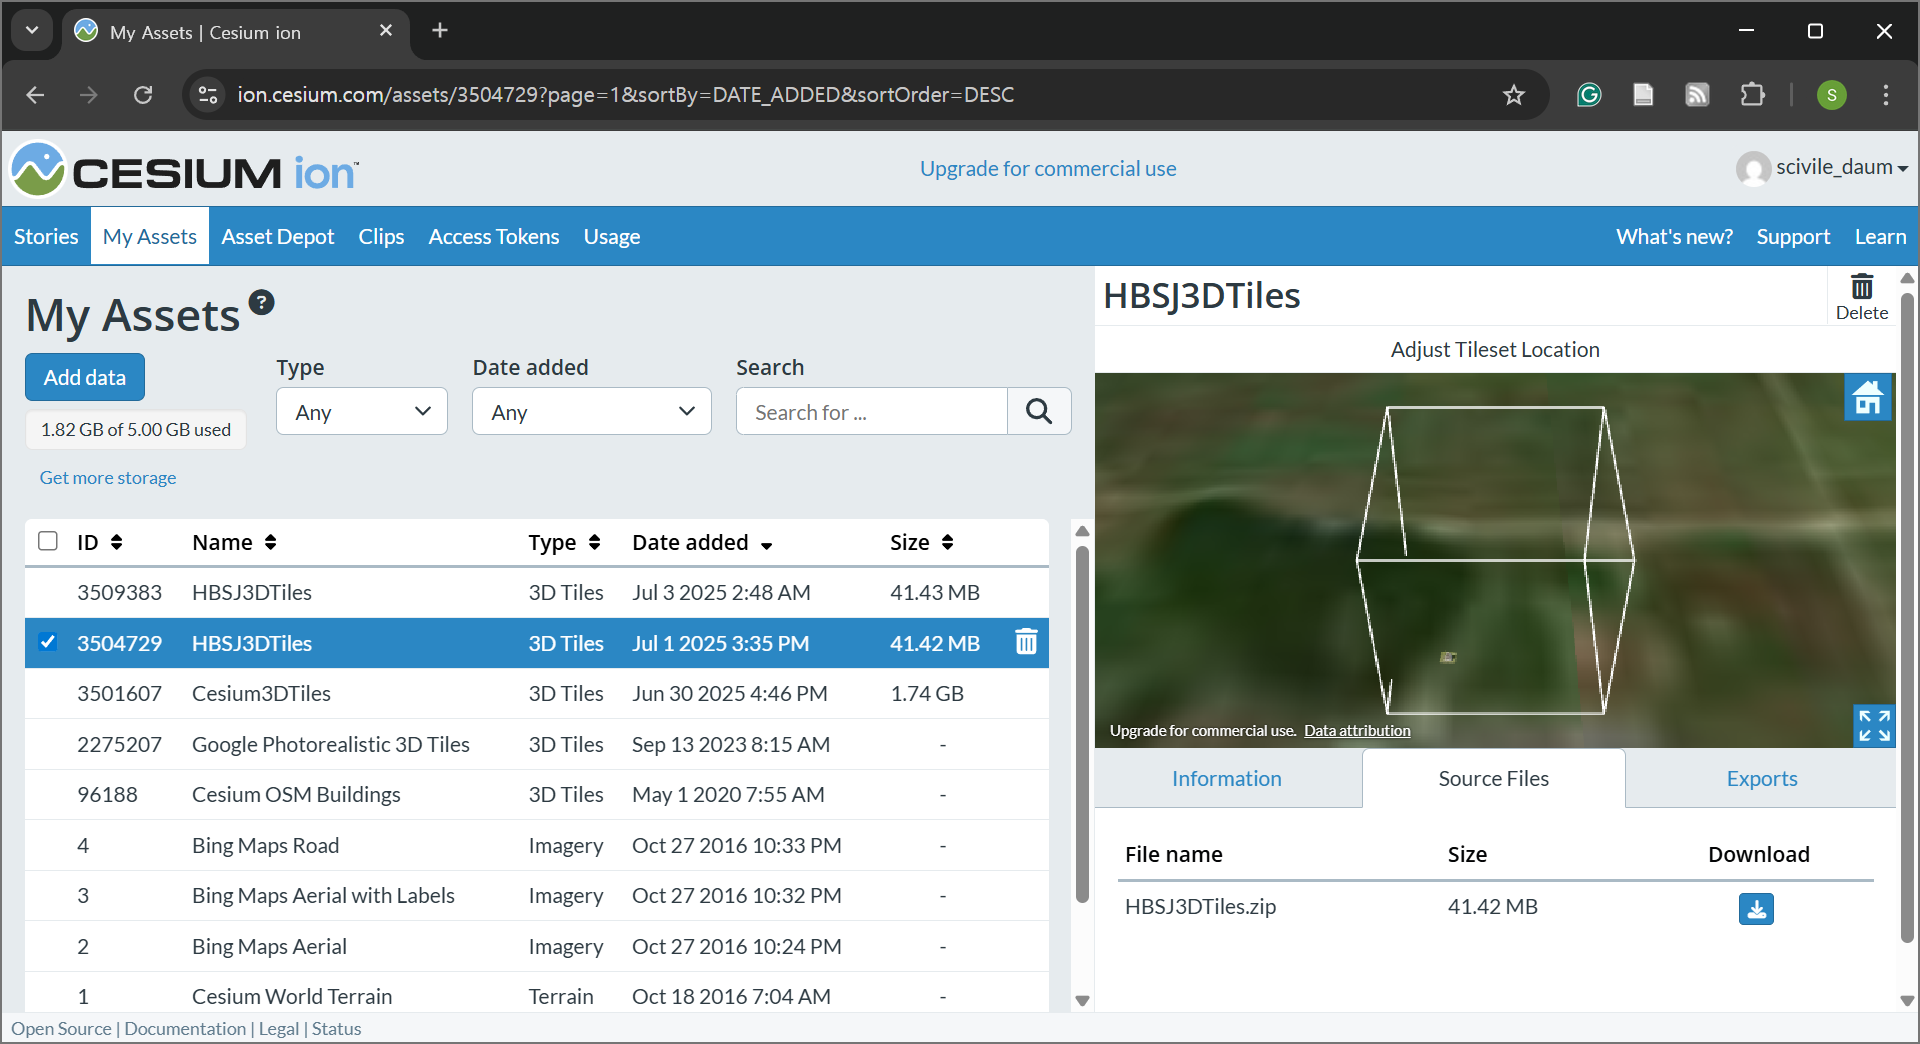Open the My Assets help question mark
The image size is (1920, 1044).
262,302
